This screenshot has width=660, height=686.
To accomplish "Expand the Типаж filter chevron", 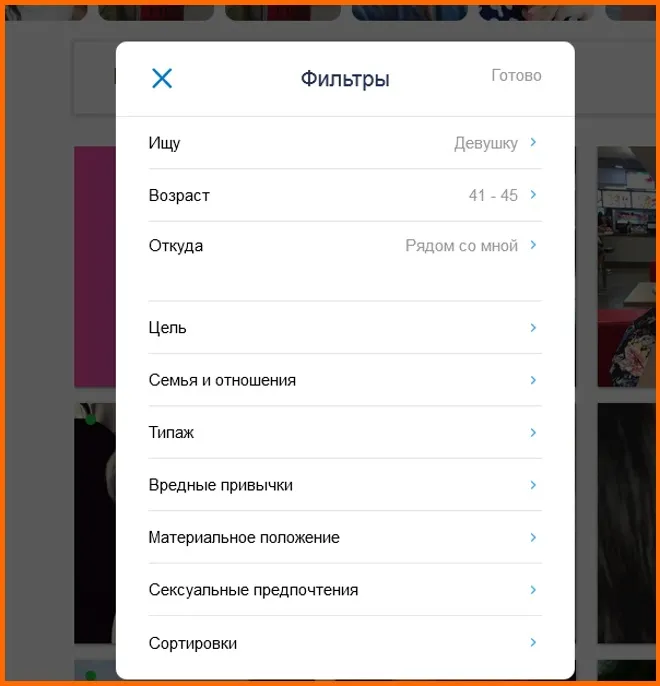I will point(533,432).
